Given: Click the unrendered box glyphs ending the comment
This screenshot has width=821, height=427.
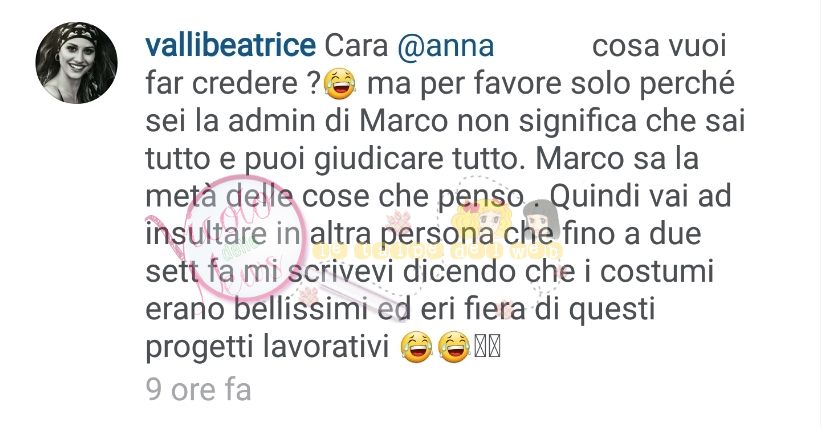Looking at the screenshot, I should click(x=487, y=347).
